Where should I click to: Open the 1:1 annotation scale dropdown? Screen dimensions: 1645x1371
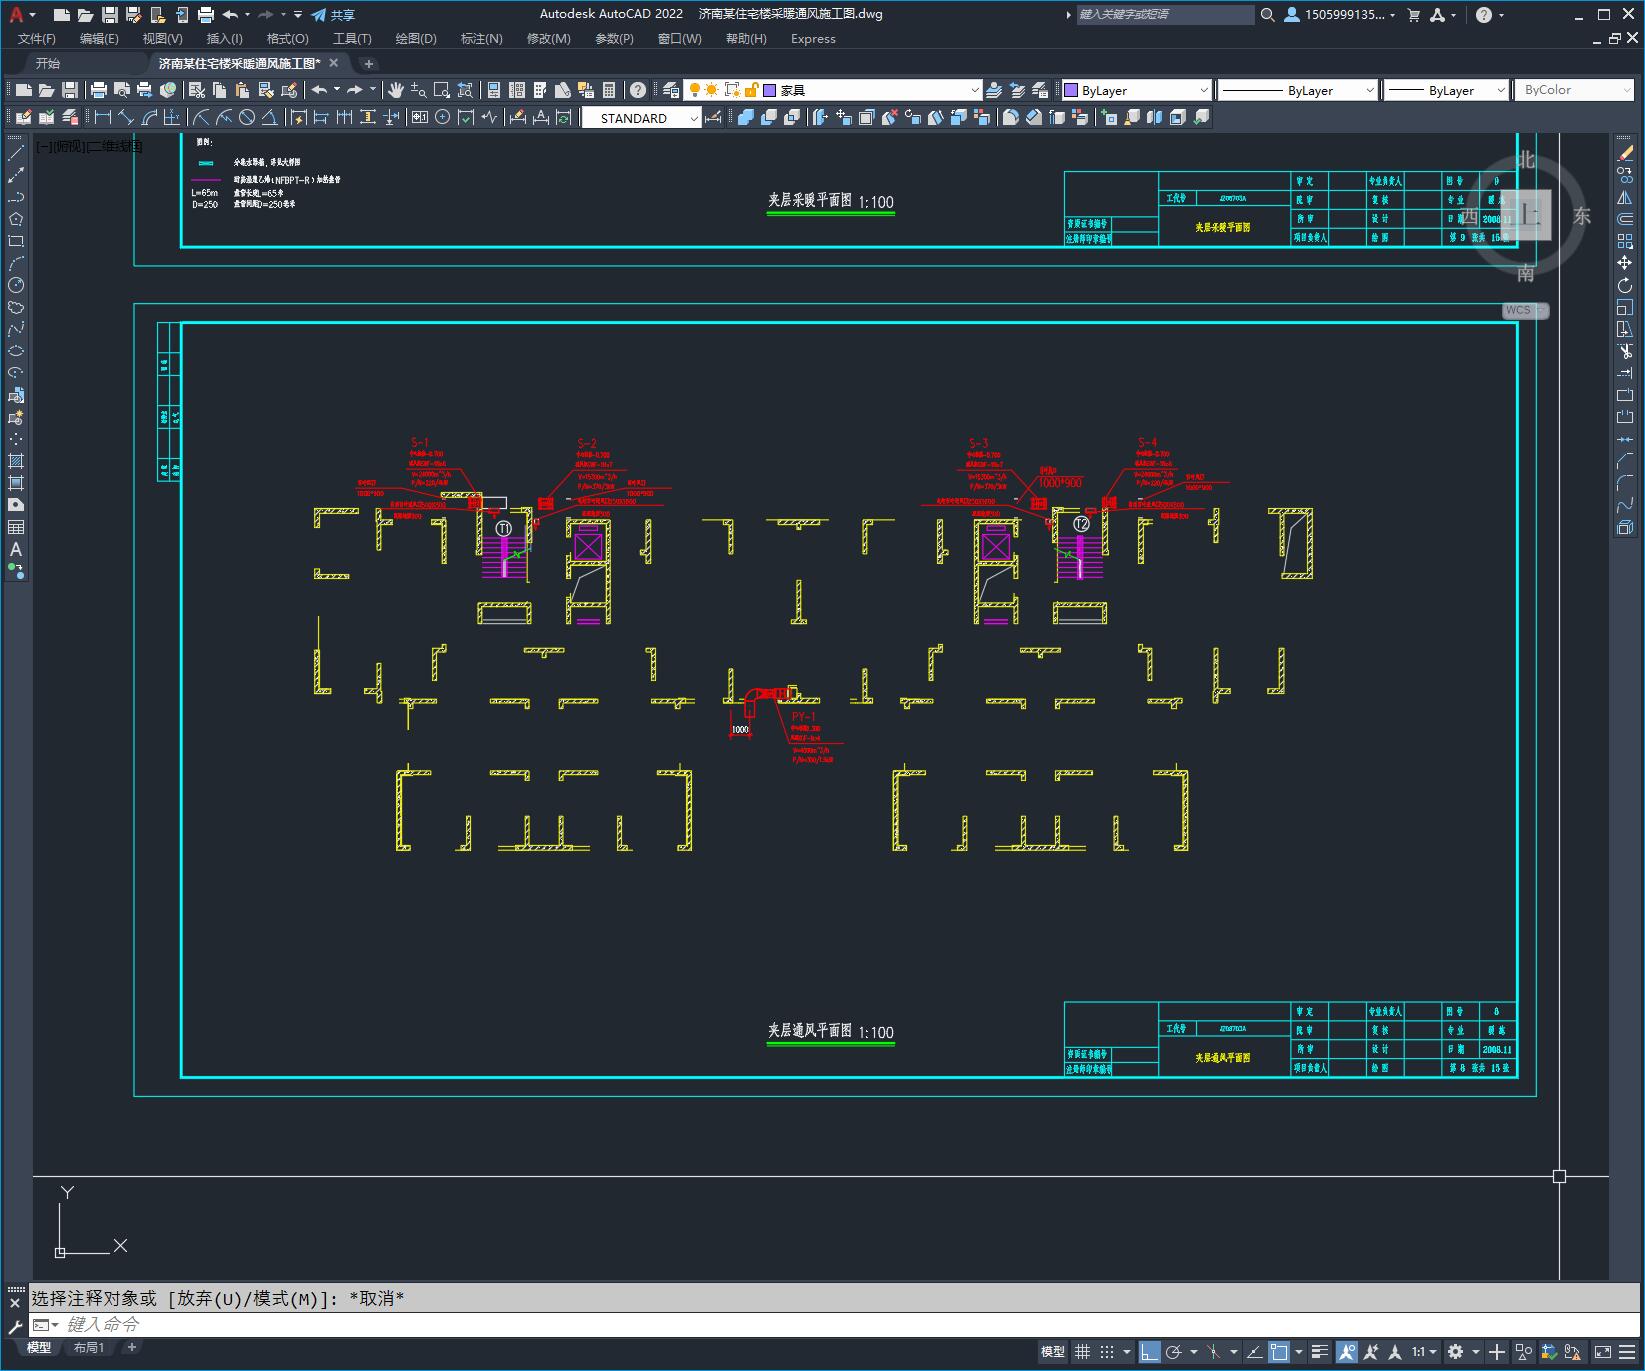(x=1424, y=1352)
